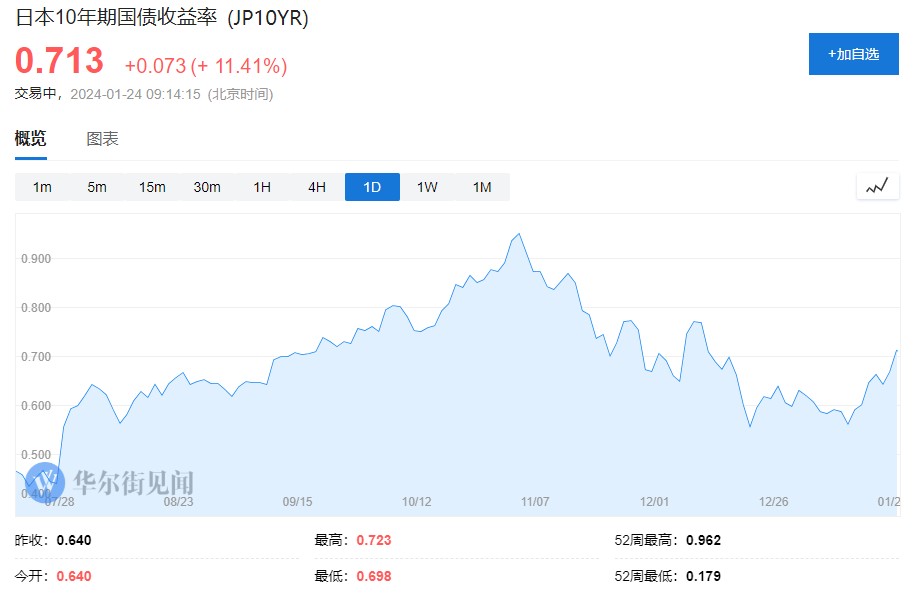Select the 5m time interval
This screenshot has height=594, width=915.
[x=97, y=187]
